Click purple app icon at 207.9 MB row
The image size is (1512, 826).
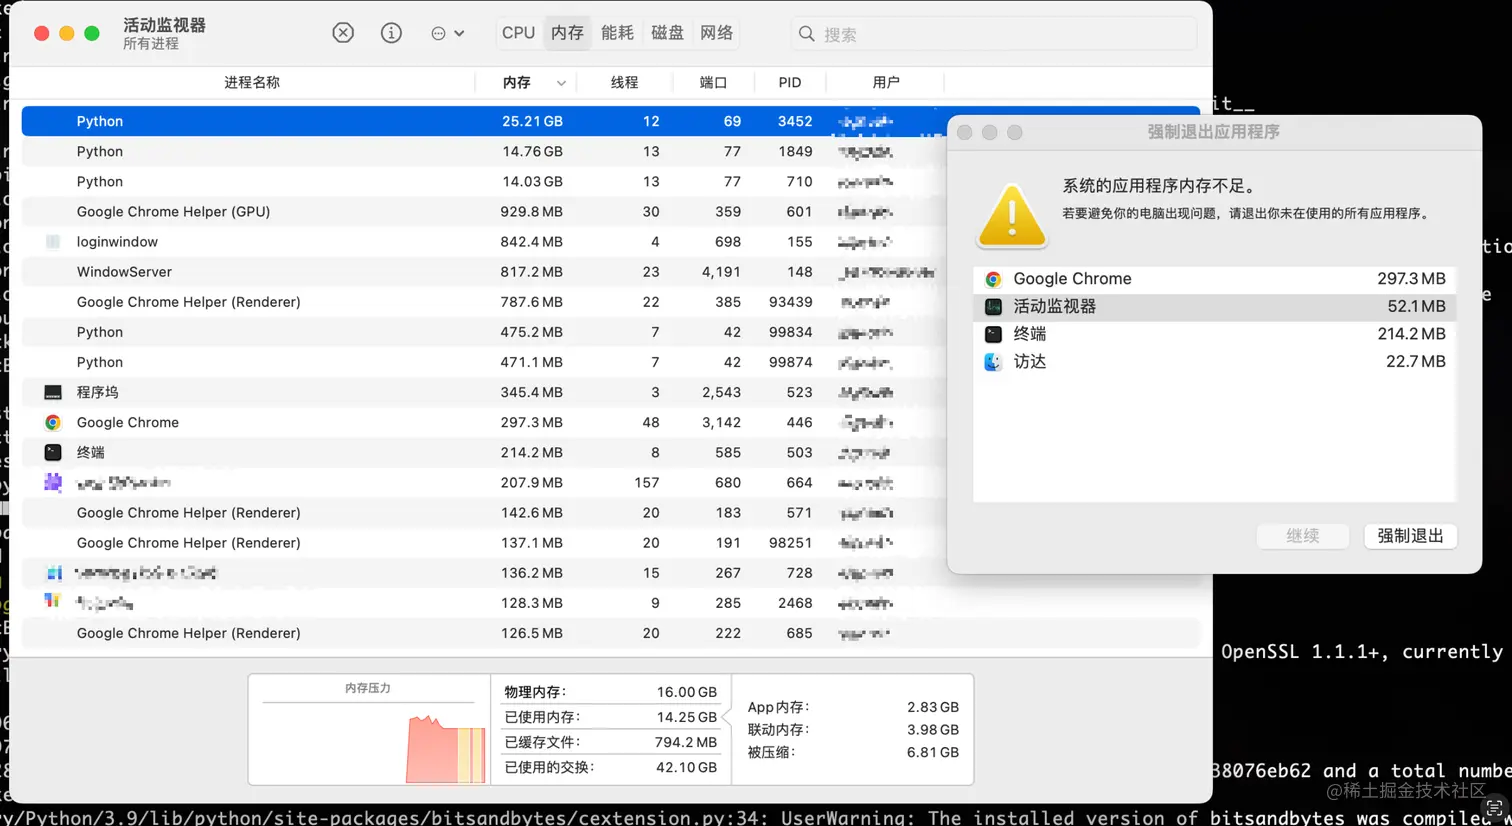pos(53,482)
